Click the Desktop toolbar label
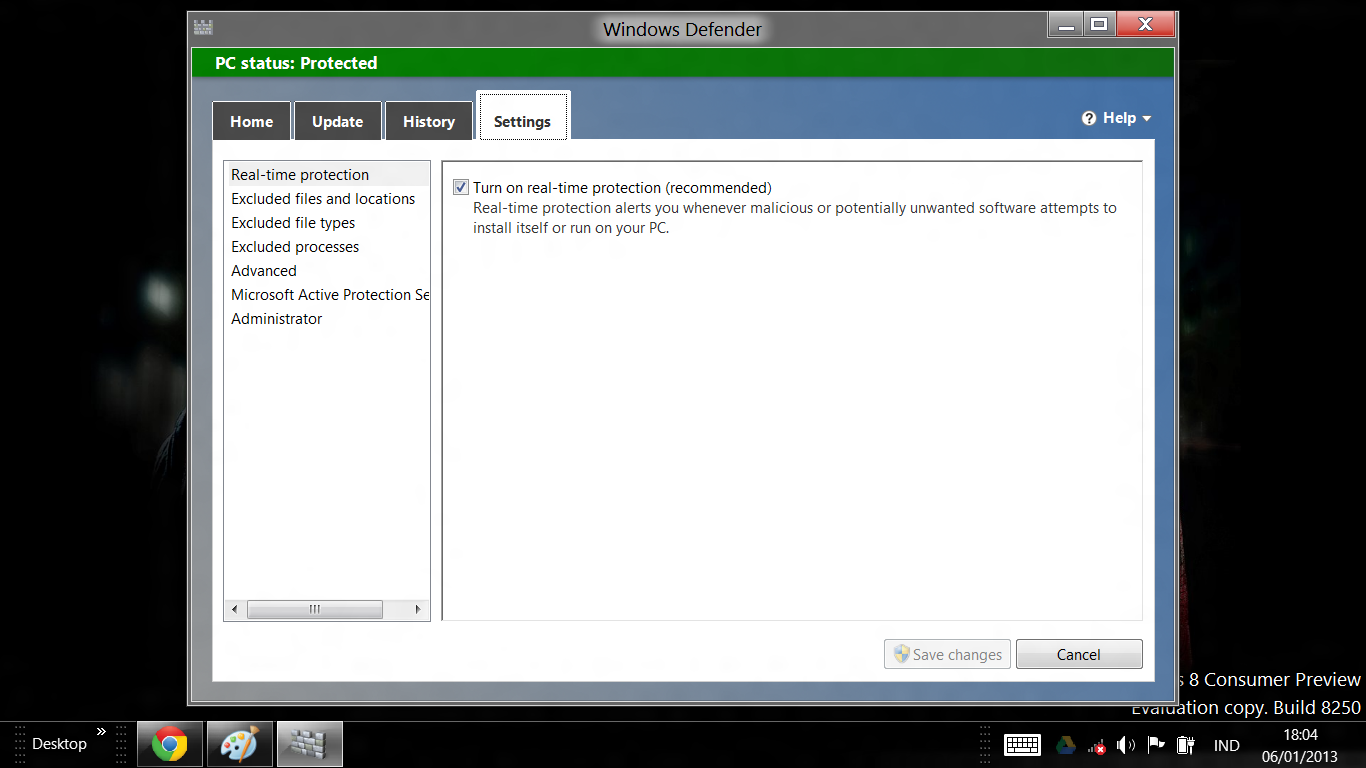Viewport: 1366px width, 768px height. [x=59, y=744]
